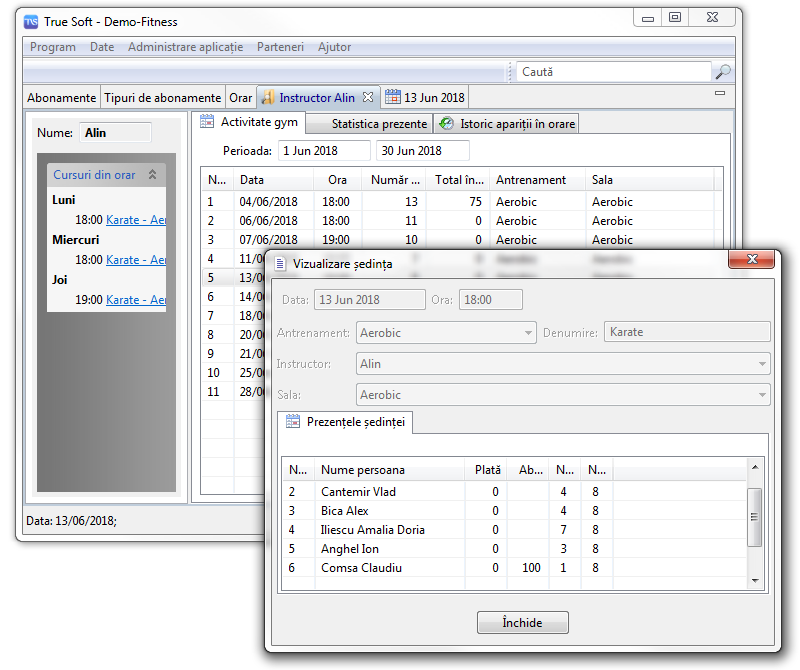Click the Instructor Alin tab icon
Viewport: 800px width, 670px height.
click(x=267, y=98)
